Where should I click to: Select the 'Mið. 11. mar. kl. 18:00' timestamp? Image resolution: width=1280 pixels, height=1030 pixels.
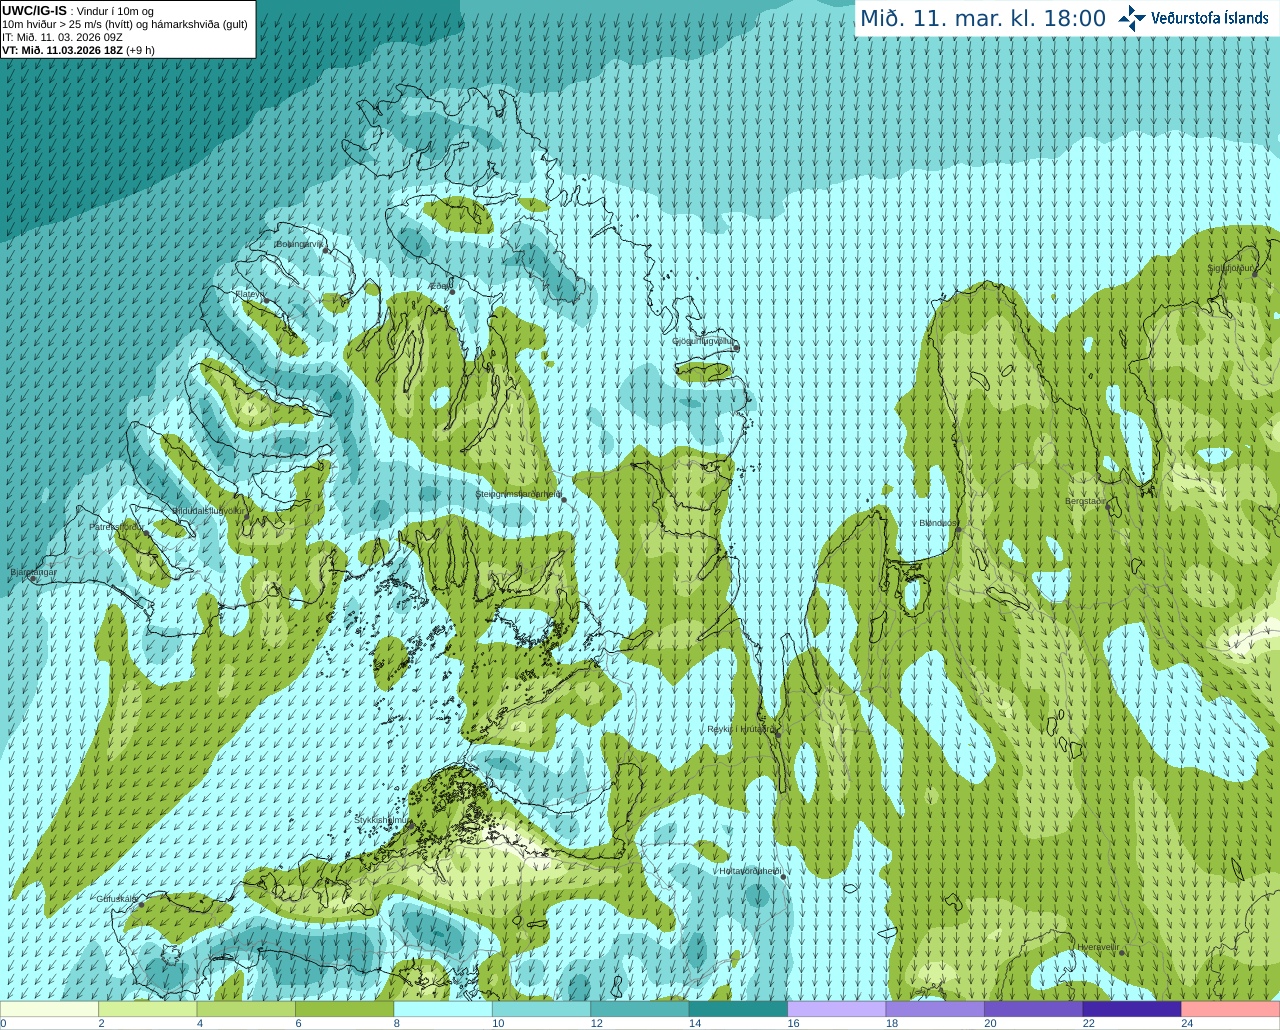983,18
